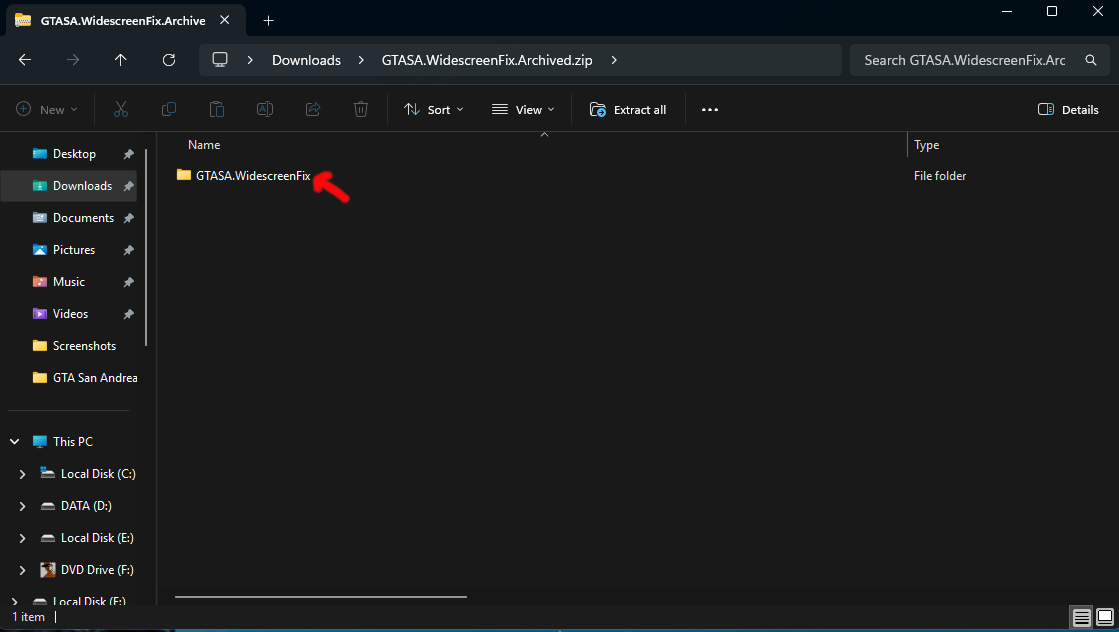Go up one directory level
This screenshot has width=1119, height=632.
point(121,60)
